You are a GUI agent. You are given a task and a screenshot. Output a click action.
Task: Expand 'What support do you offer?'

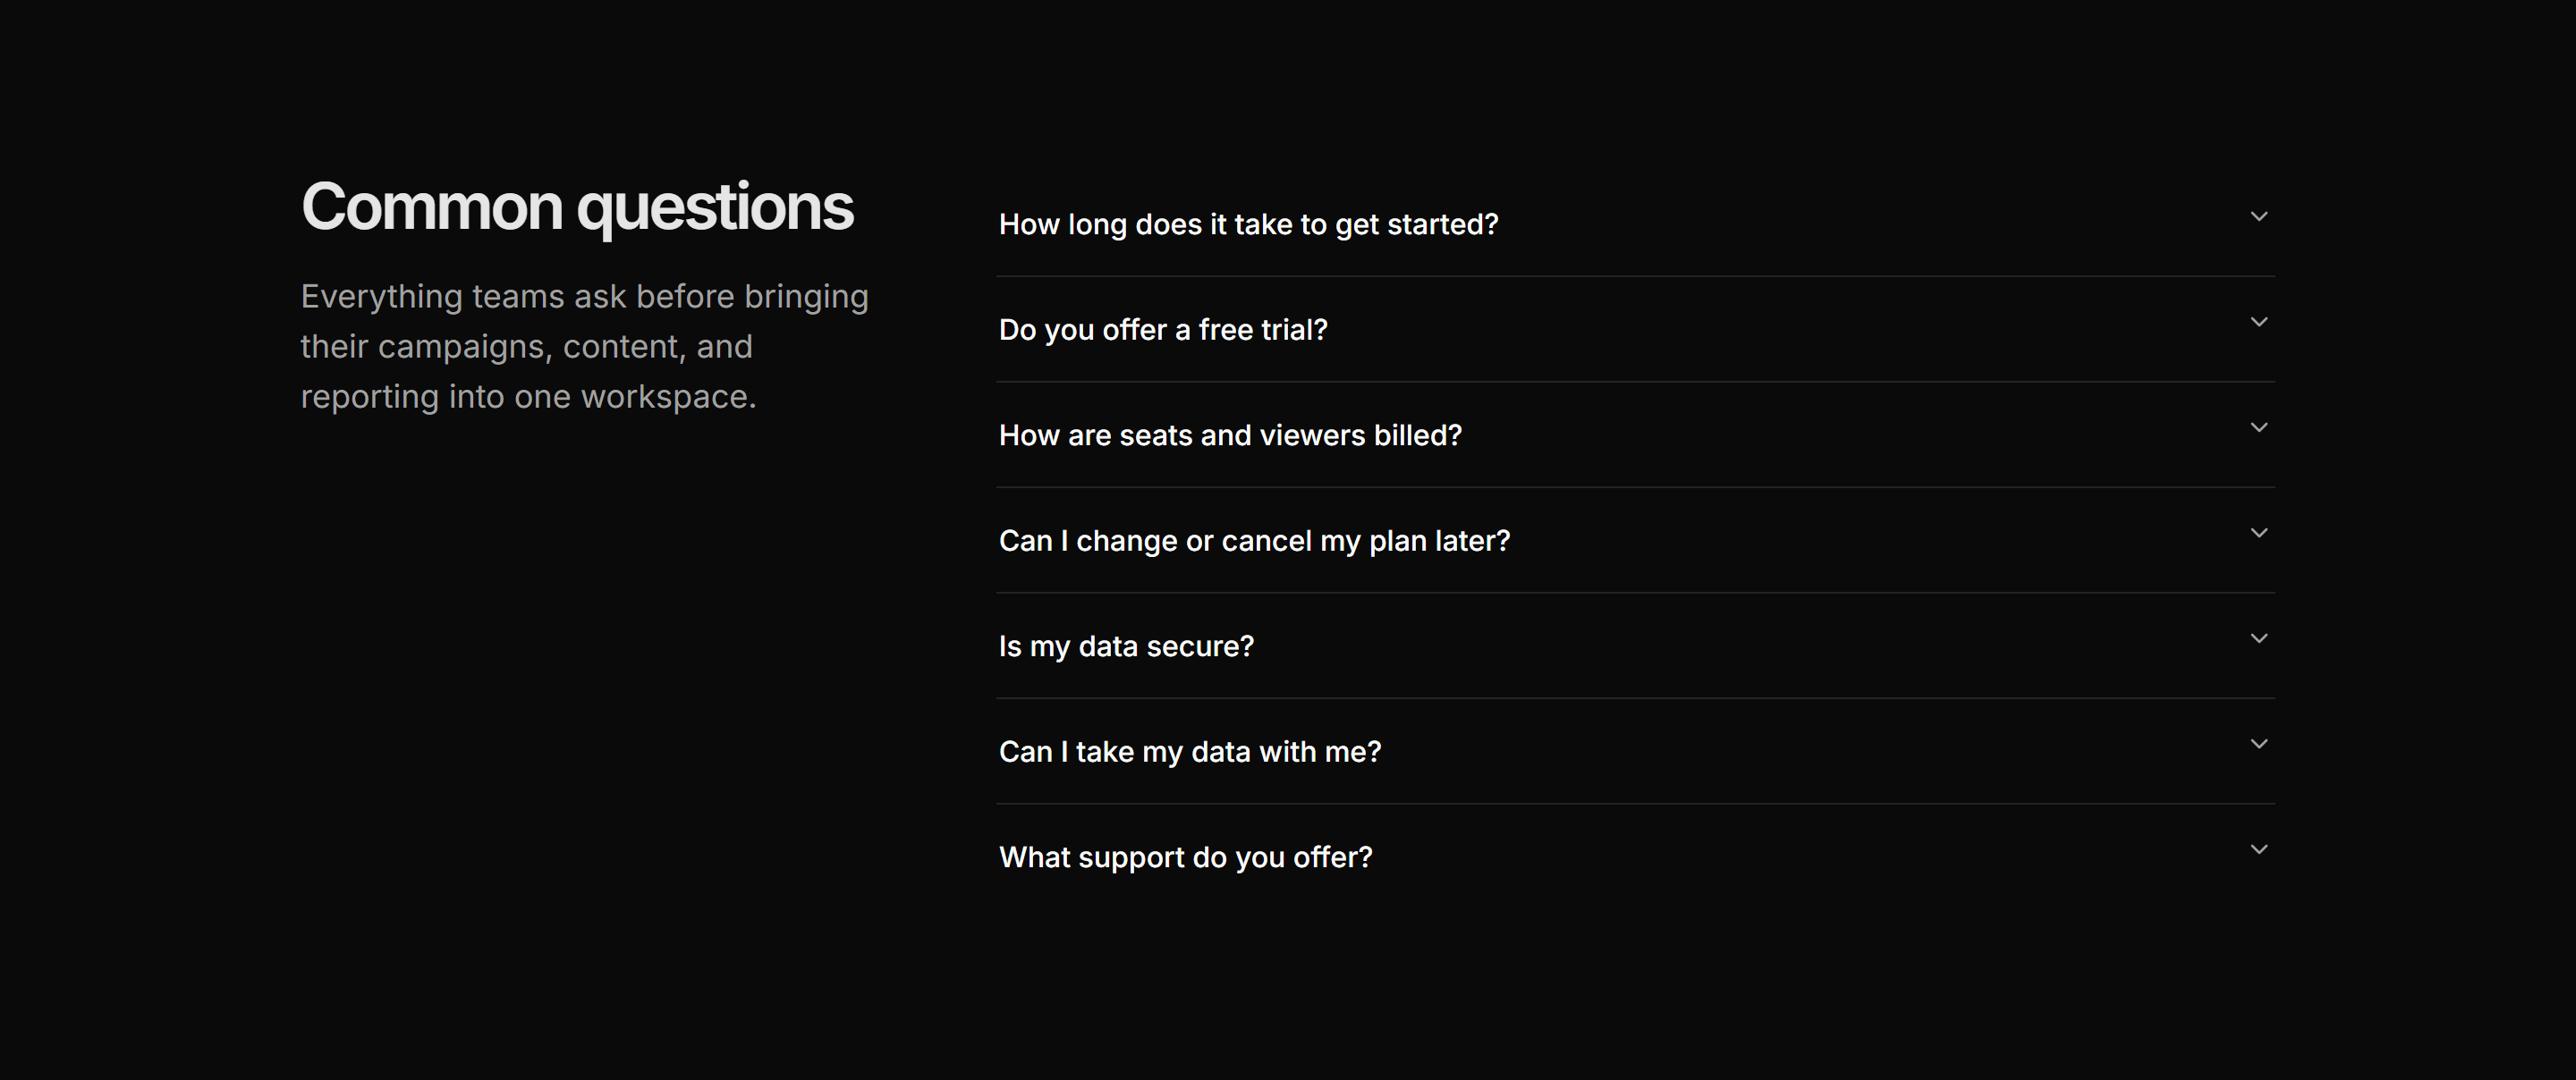(1635, 857)
